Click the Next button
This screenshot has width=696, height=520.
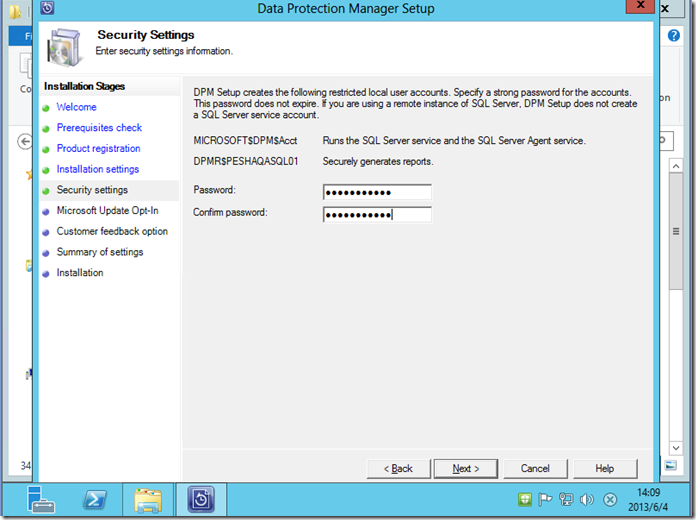pyautogui.click(x=466, y=468)
